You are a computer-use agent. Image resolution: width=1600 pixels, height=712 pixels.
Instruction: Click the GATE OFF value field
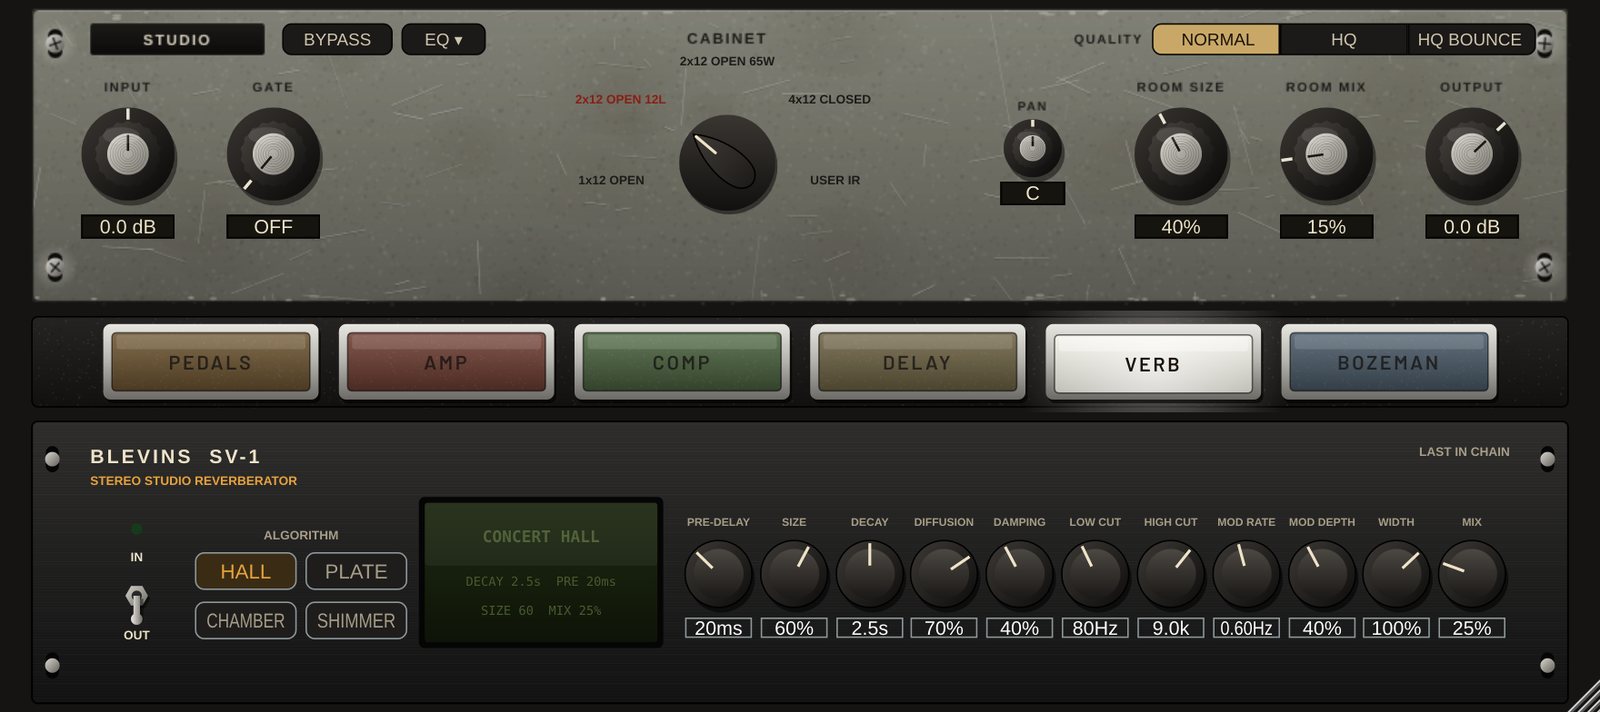point(273,227)
